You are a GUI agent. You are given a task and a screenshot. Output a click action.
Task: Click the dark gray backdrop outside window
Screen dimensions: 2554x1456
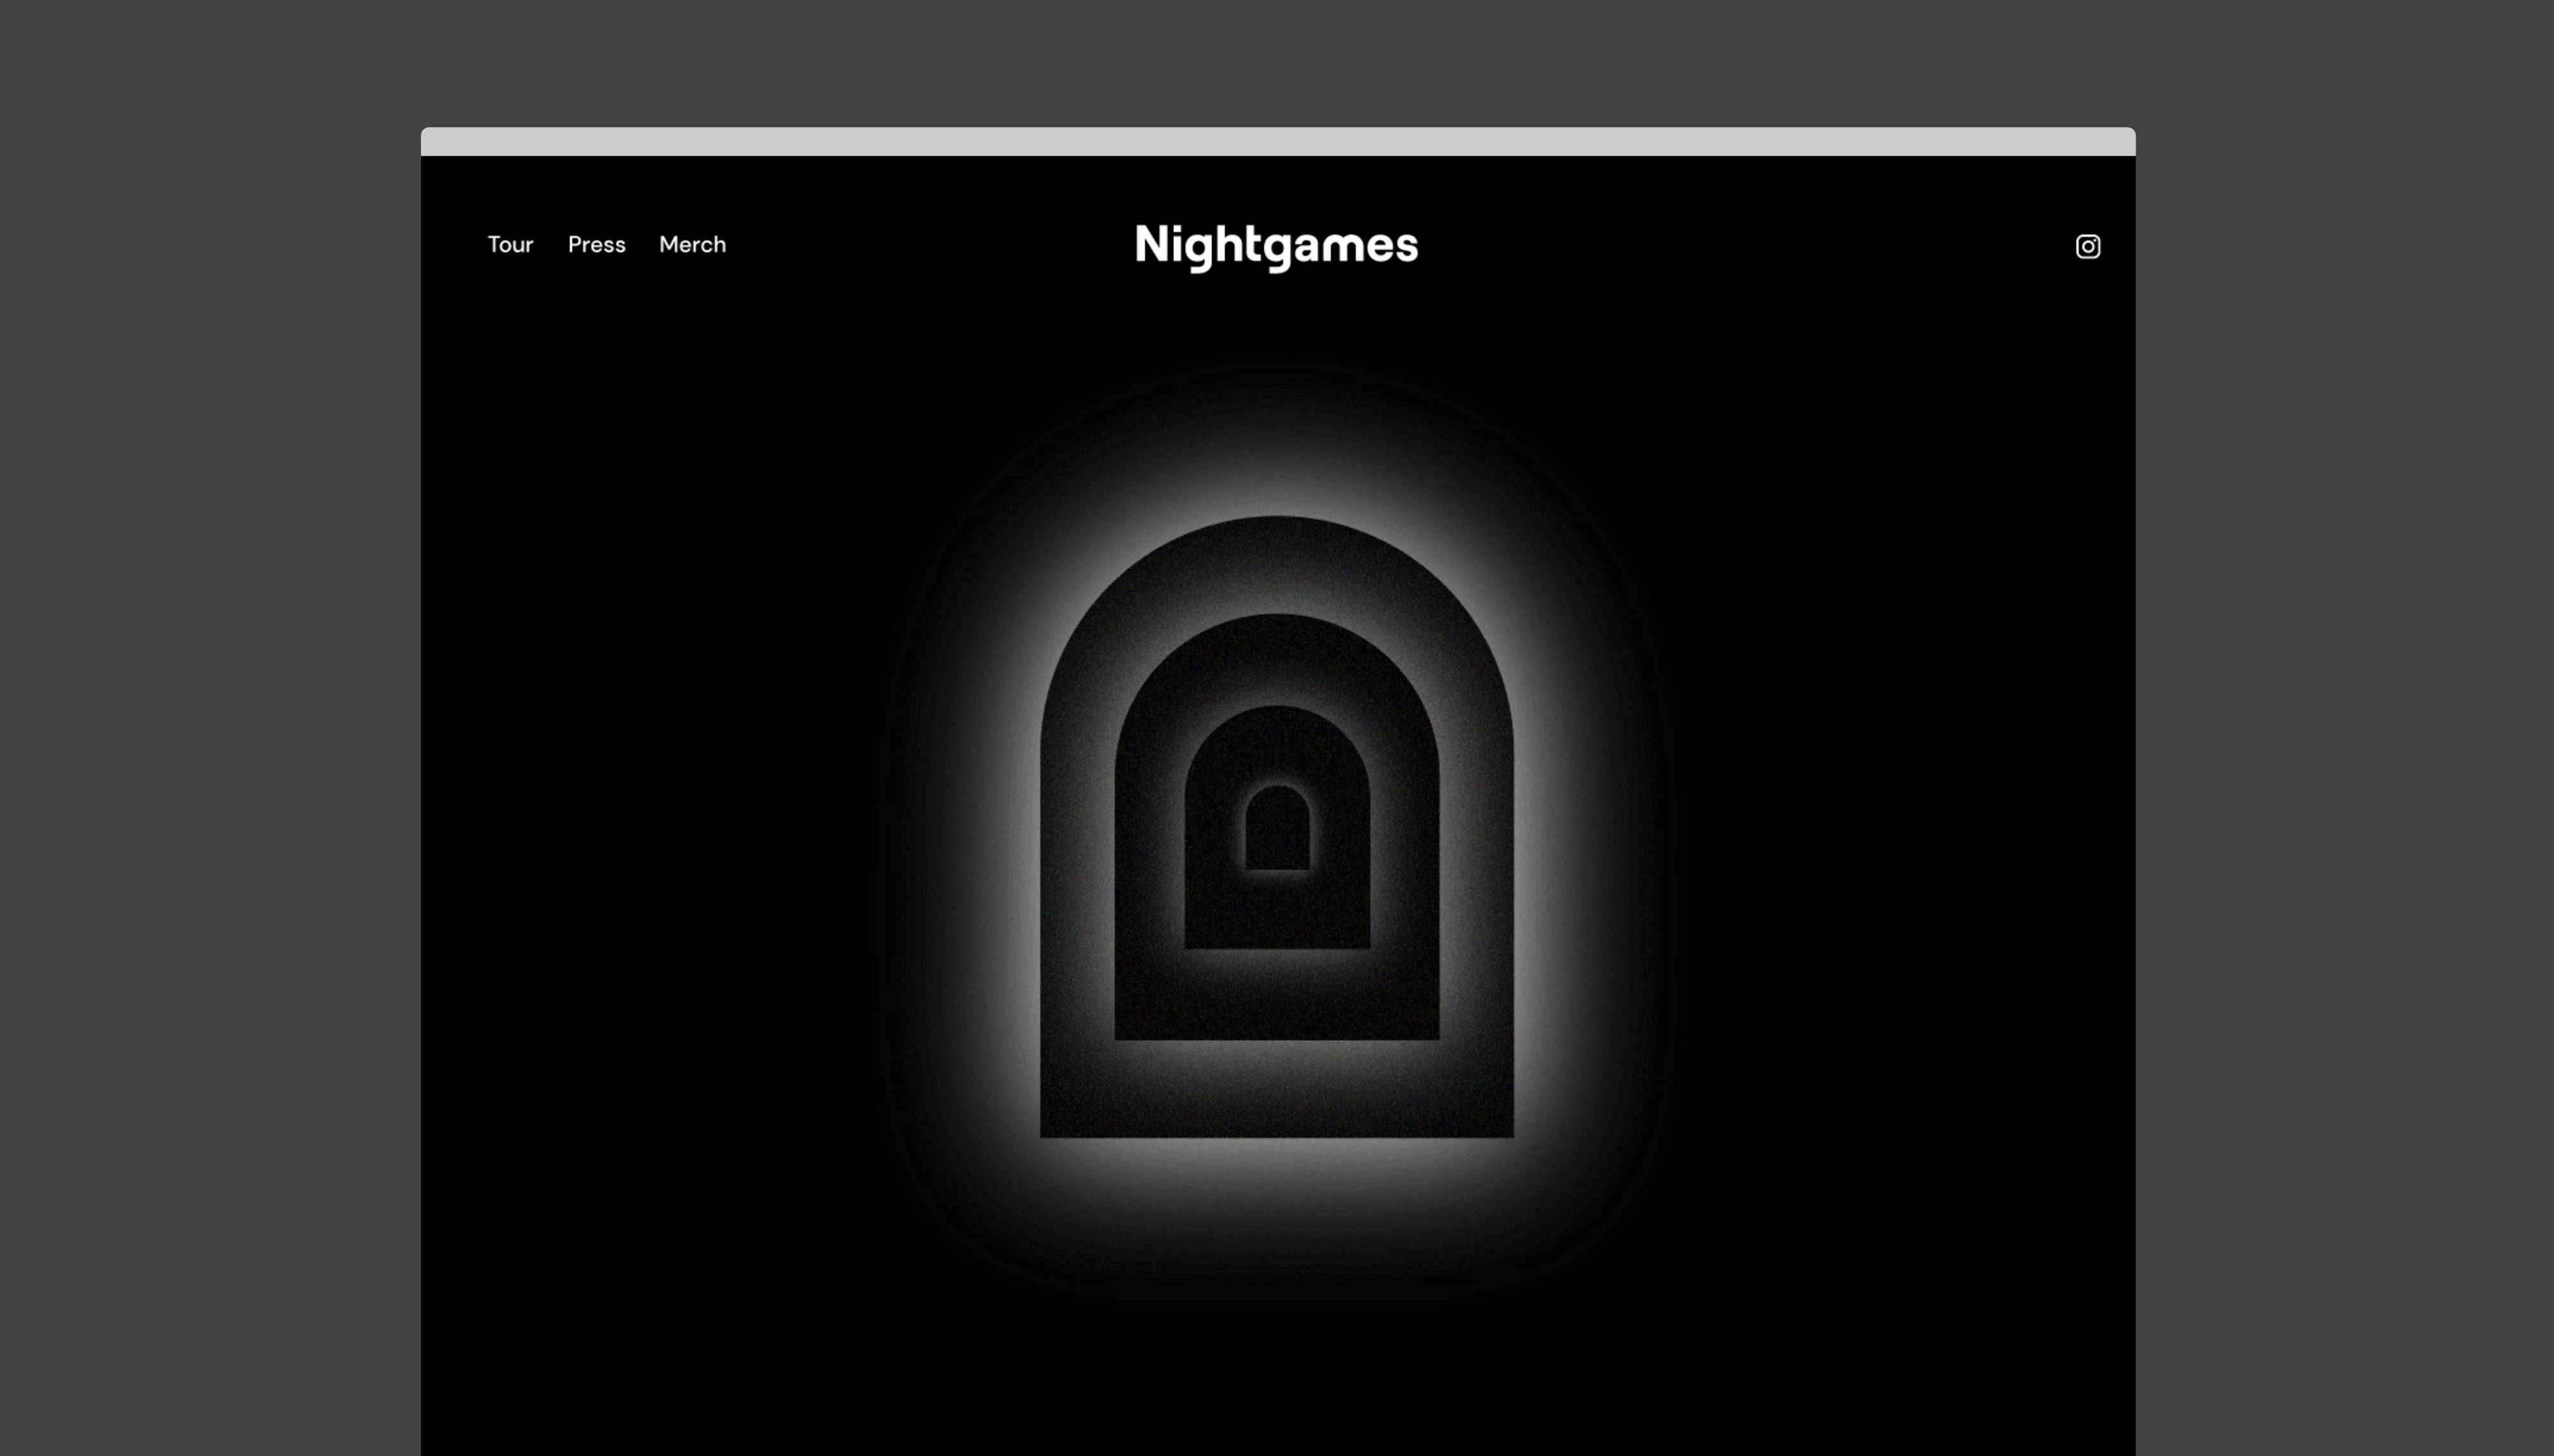click(x=200, y=700)
